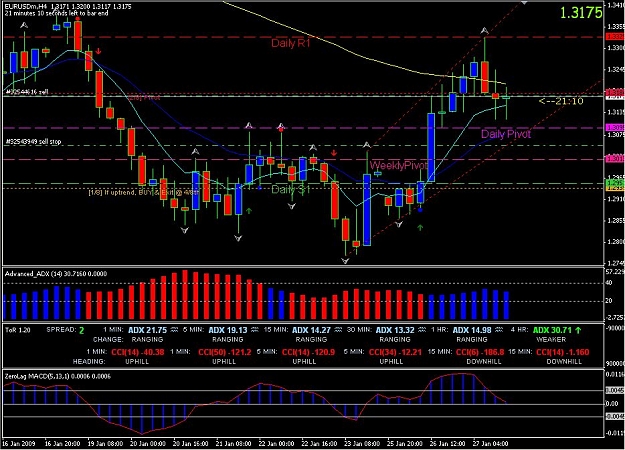The width and height of the screenshot is (625, 450).
Task: Select red down arrow left of WeeklyPivot label
Action: coord(334,153)
